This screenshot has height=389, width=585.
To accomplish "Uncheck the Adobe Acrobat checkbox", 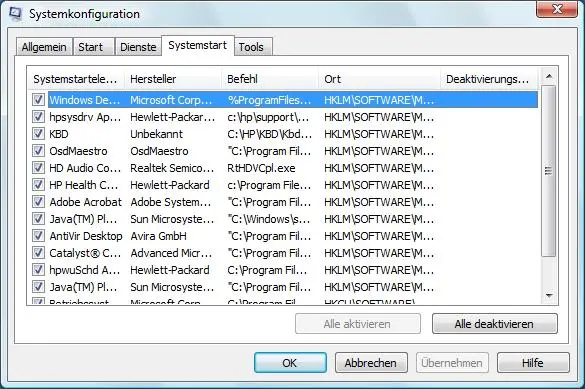I will [x=38, y=202].
